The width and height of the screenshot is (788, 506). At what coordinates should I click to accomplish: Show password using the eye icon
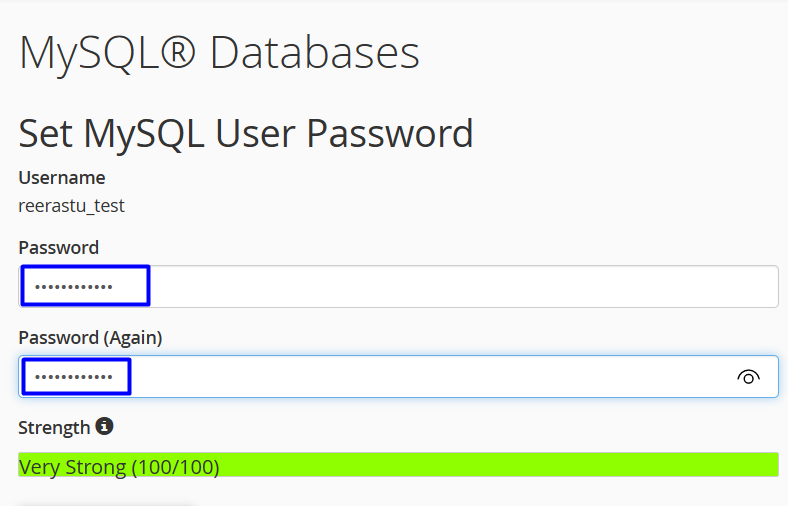748,377
